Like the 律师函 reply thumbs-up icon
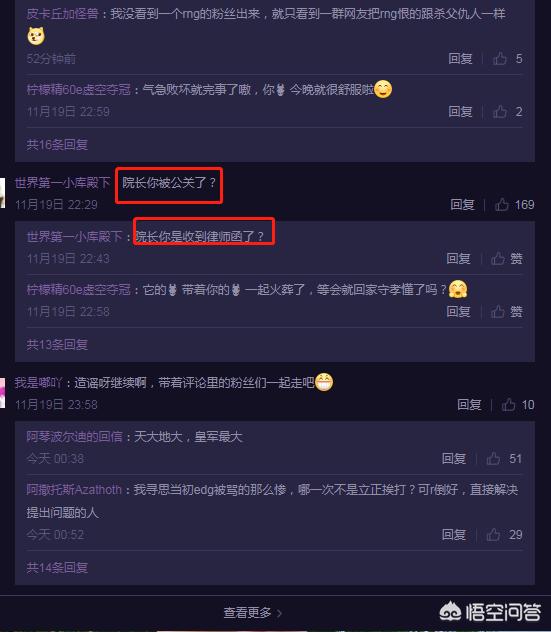551x632 pixels. [x=498, y=258]
